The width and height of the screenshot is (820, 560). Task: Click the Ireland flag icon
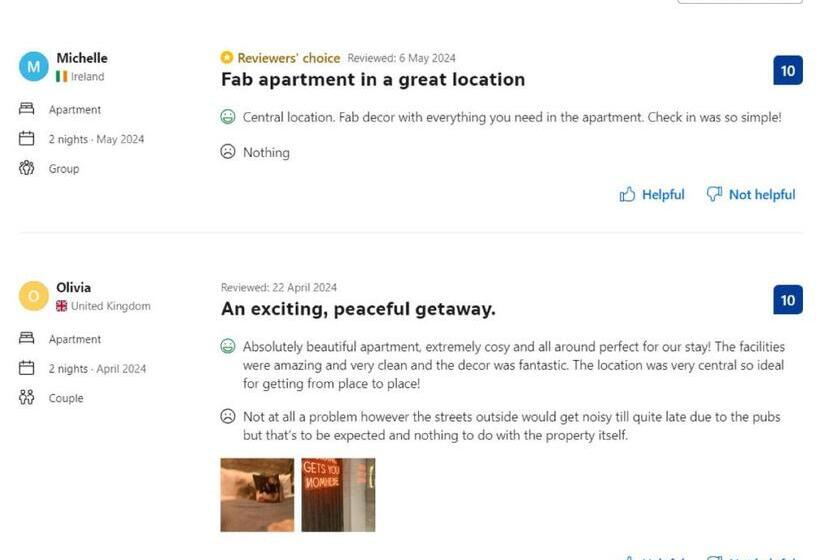click(x=62, y=77)
